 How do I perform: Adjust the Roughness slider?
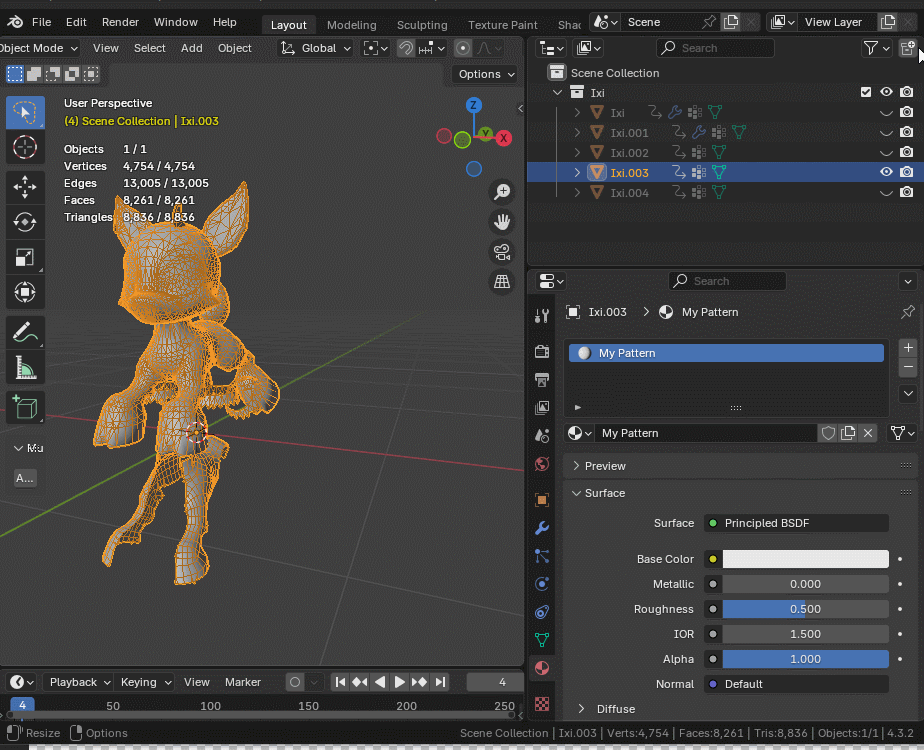pyautogui.click(x=806, y=609)
